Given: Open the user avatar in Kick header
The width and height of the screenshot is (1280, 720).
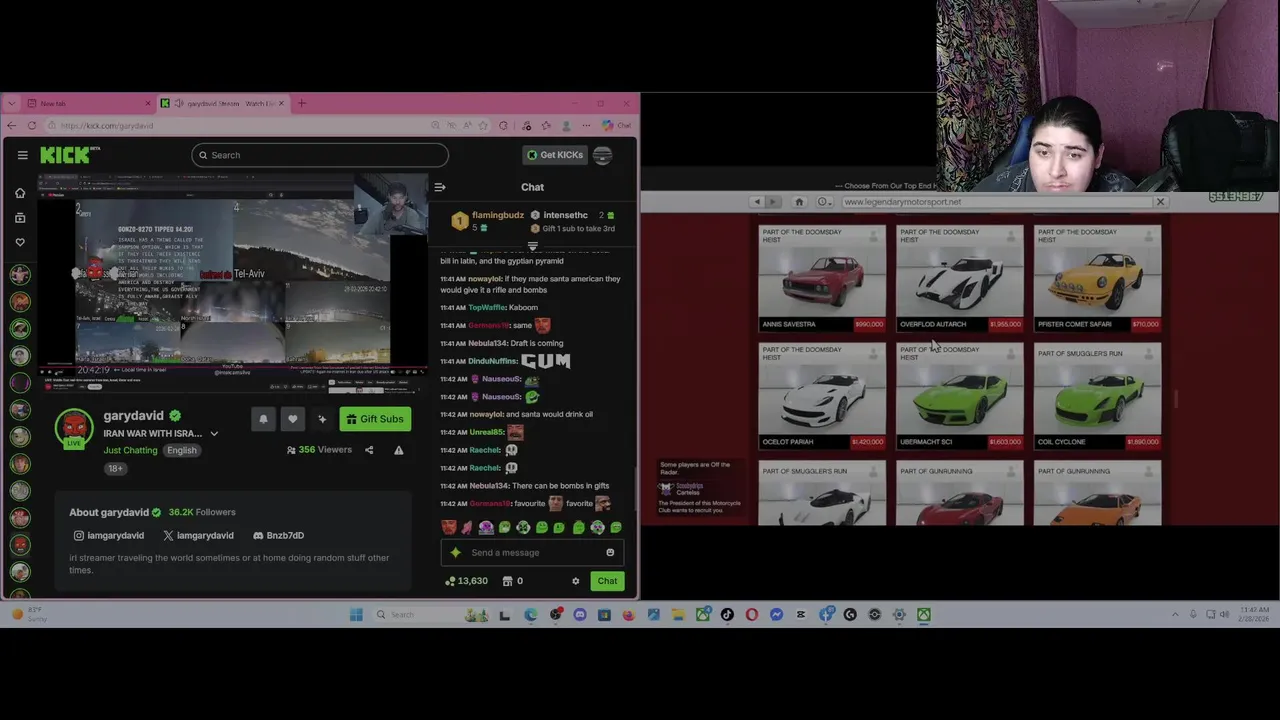Looking at the screenshot, I should coord(602,155).
